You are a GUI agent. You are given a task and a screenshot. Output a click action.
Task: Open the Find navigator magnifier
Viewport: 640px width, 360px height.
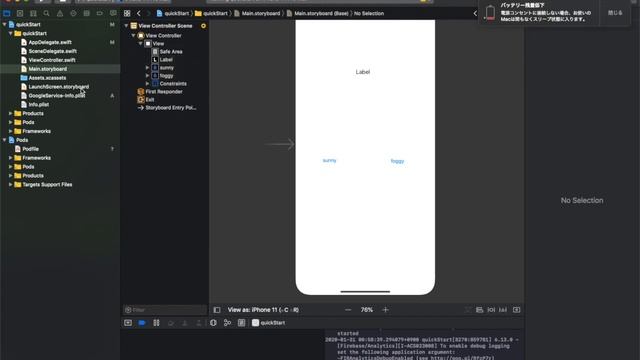47,13
